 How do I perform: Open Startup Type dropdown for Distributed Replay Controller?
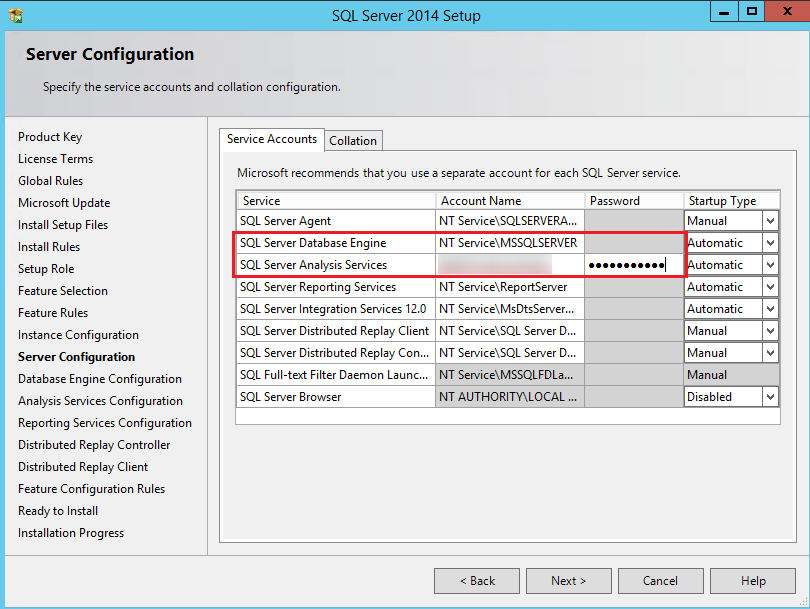[x=770, y=353]
